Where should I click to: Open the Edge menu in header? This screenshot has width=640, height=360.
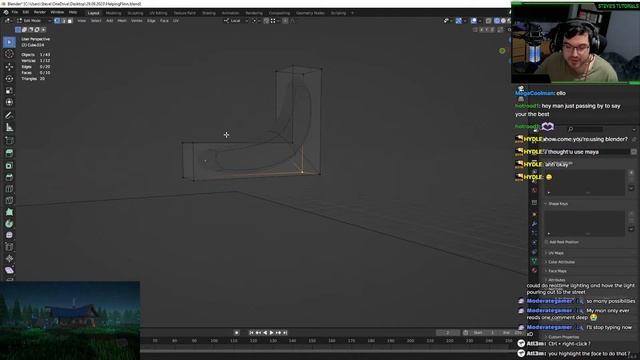(151, 20)
